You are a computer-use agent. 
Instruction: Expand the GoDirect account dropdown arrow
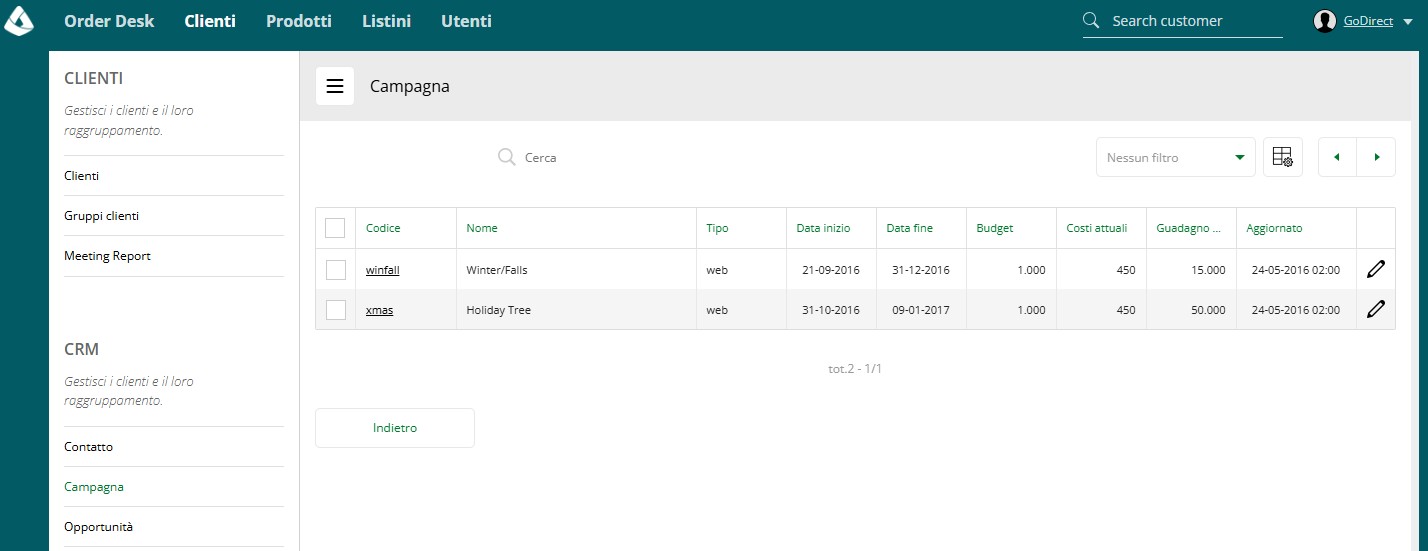click(1408, 21)
